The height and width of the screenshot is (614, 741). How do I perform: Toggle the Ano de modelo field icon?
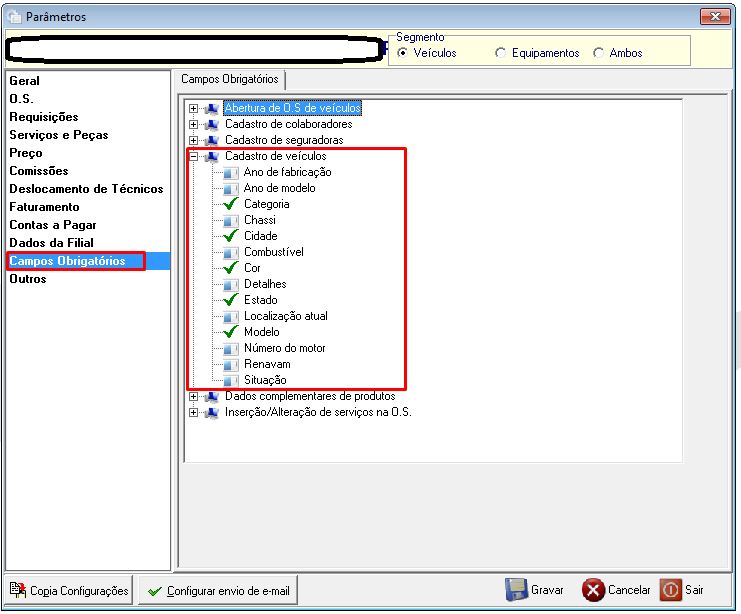[231, 189]
